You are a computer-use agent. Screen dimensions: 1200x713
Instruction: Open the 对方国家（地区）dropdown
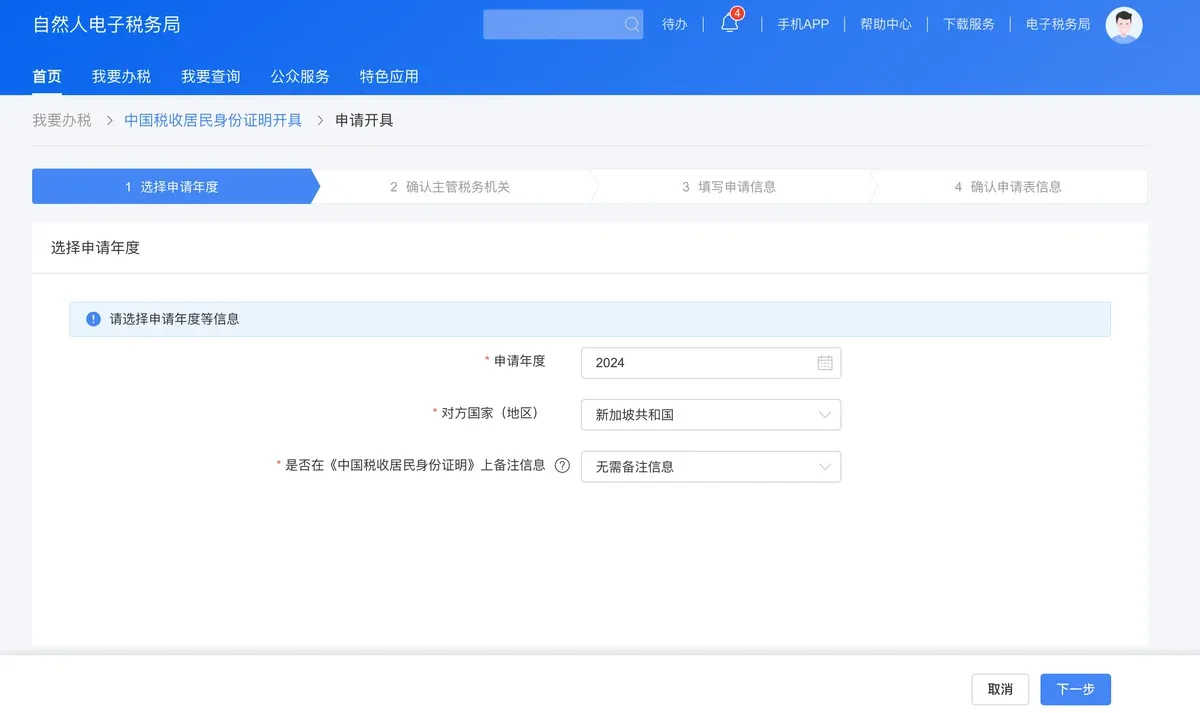[x=710, y=415]
